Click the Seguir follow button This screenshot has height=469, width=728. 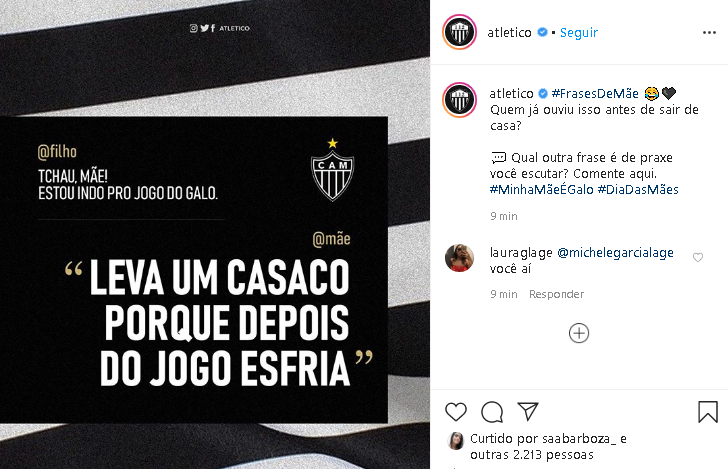(x=578, y=33)
